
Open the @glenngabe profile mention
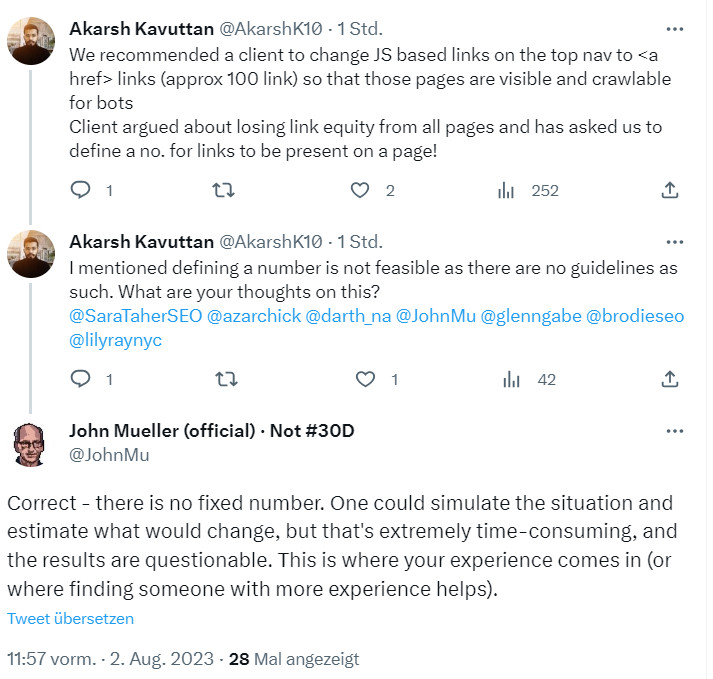click(x=530, y=315)
